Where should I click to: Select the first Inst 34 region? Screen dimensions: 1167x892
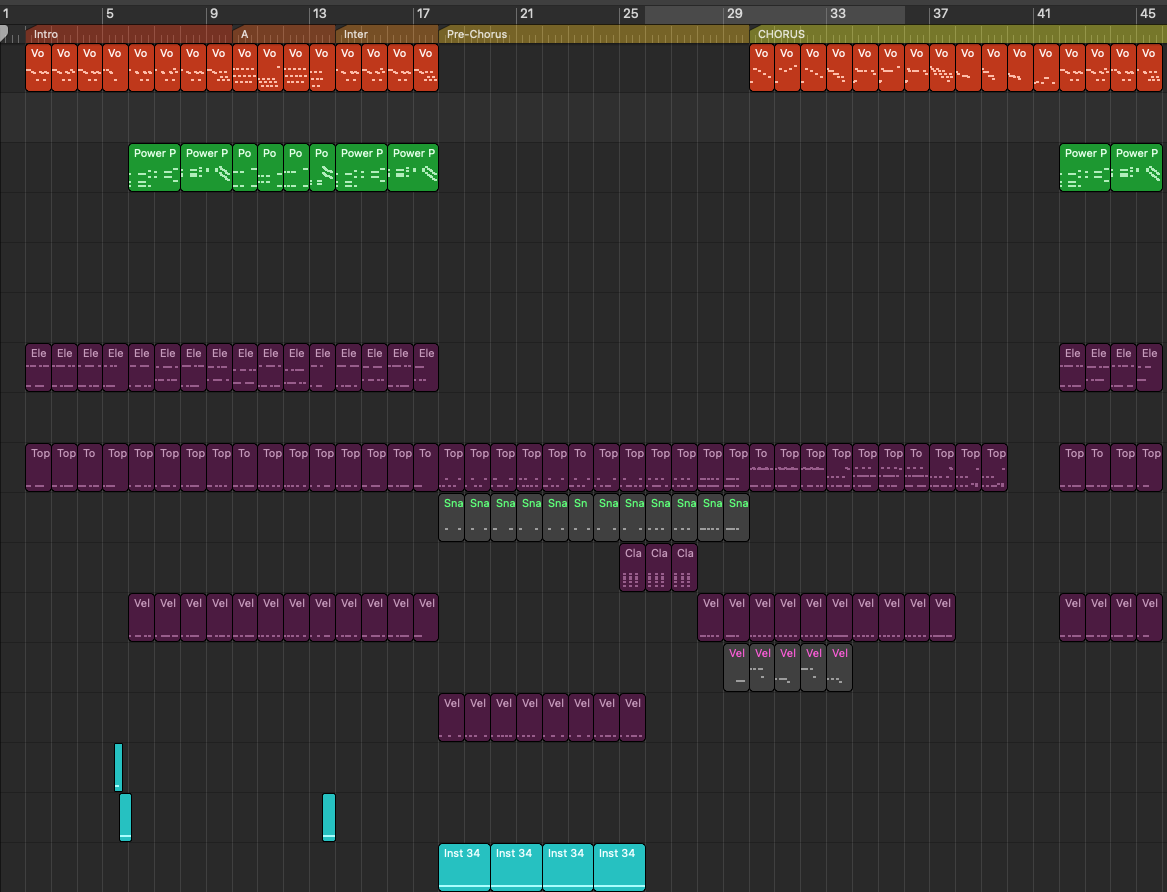tap(464, 867)
